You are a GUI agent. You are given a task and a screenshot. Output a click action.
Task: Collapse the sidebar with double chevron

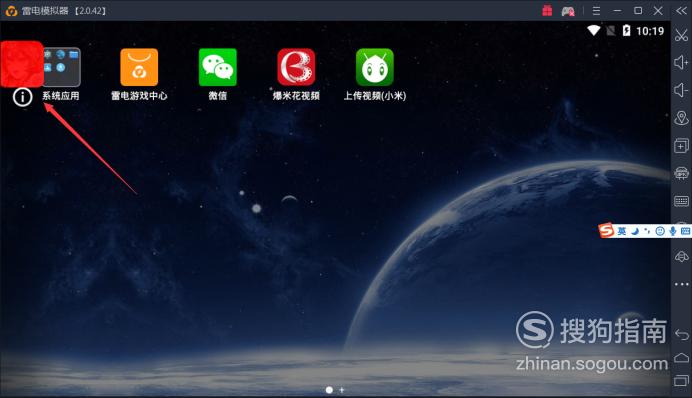(x=681, y=11)
